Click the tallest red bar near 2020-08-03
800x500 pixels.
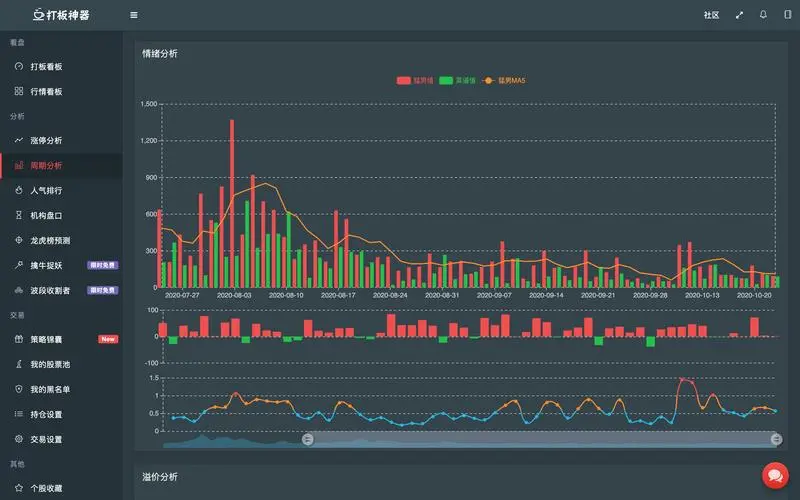pyautogui.click(x=232, y=200)
